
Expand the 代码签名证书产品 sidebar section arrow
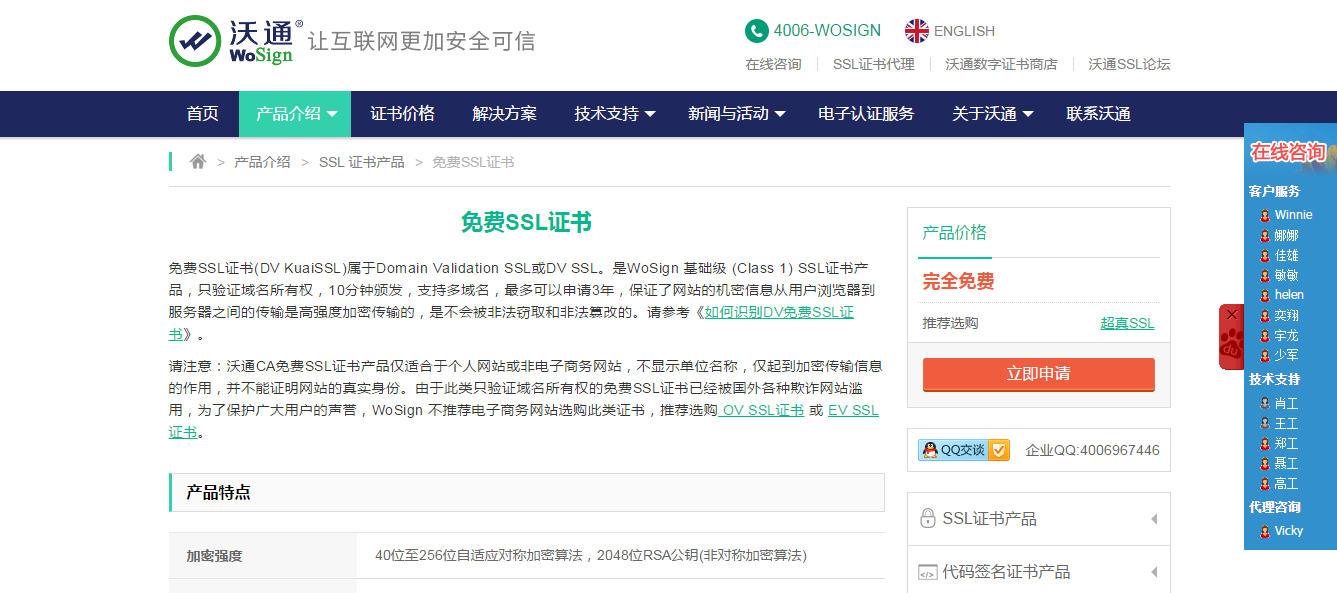pos(1154,572)
